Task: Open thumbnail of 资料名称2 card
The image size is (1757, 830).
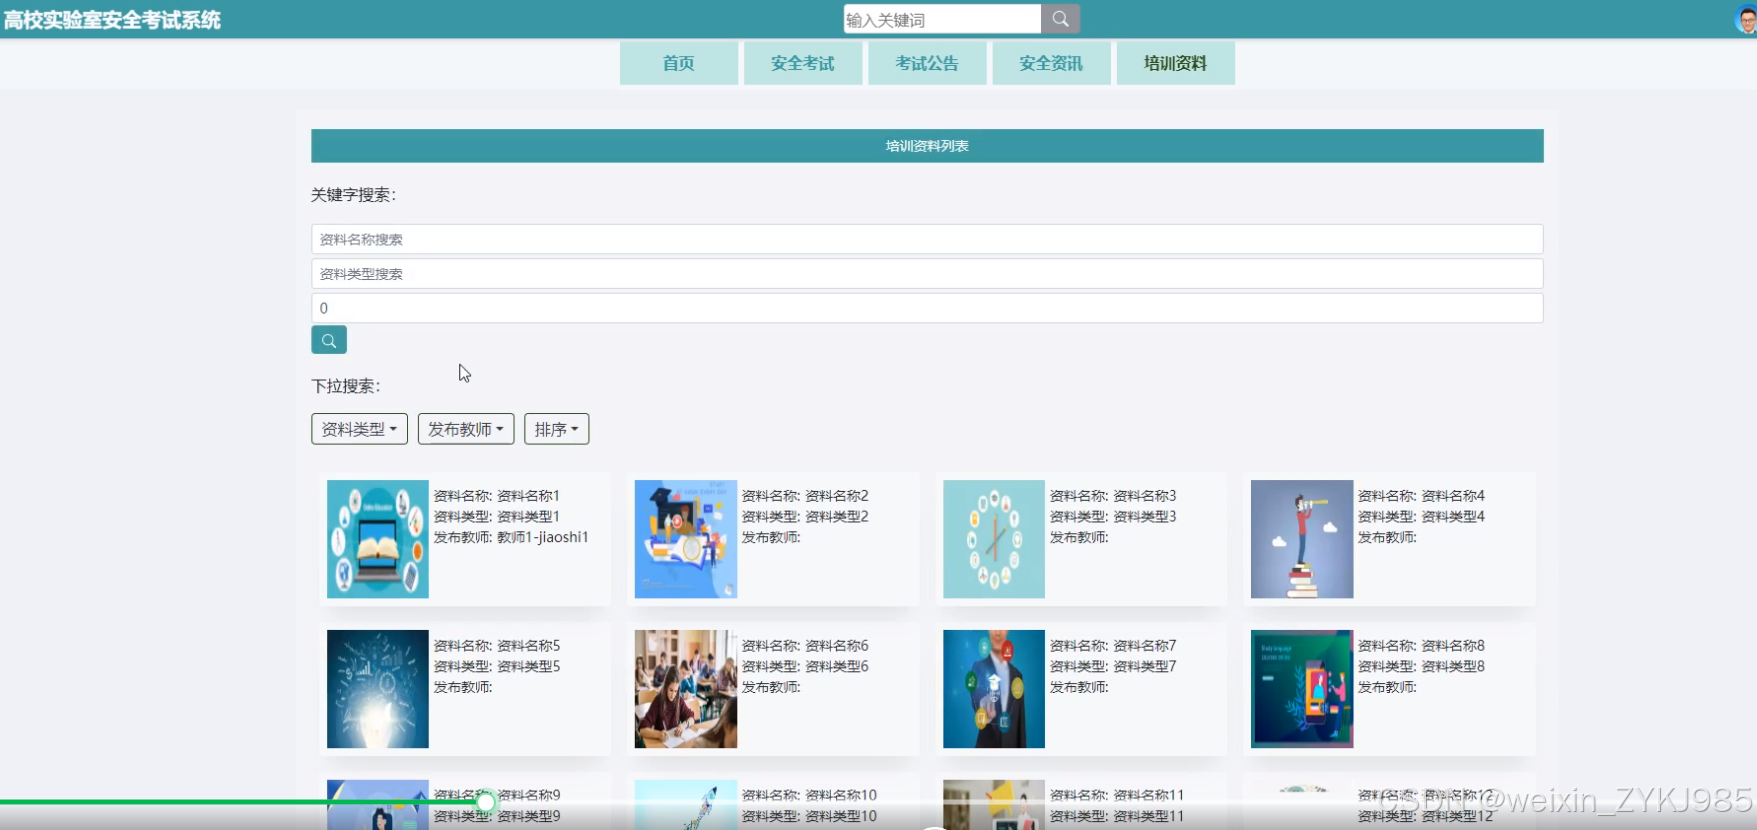Action: point(686,539)
